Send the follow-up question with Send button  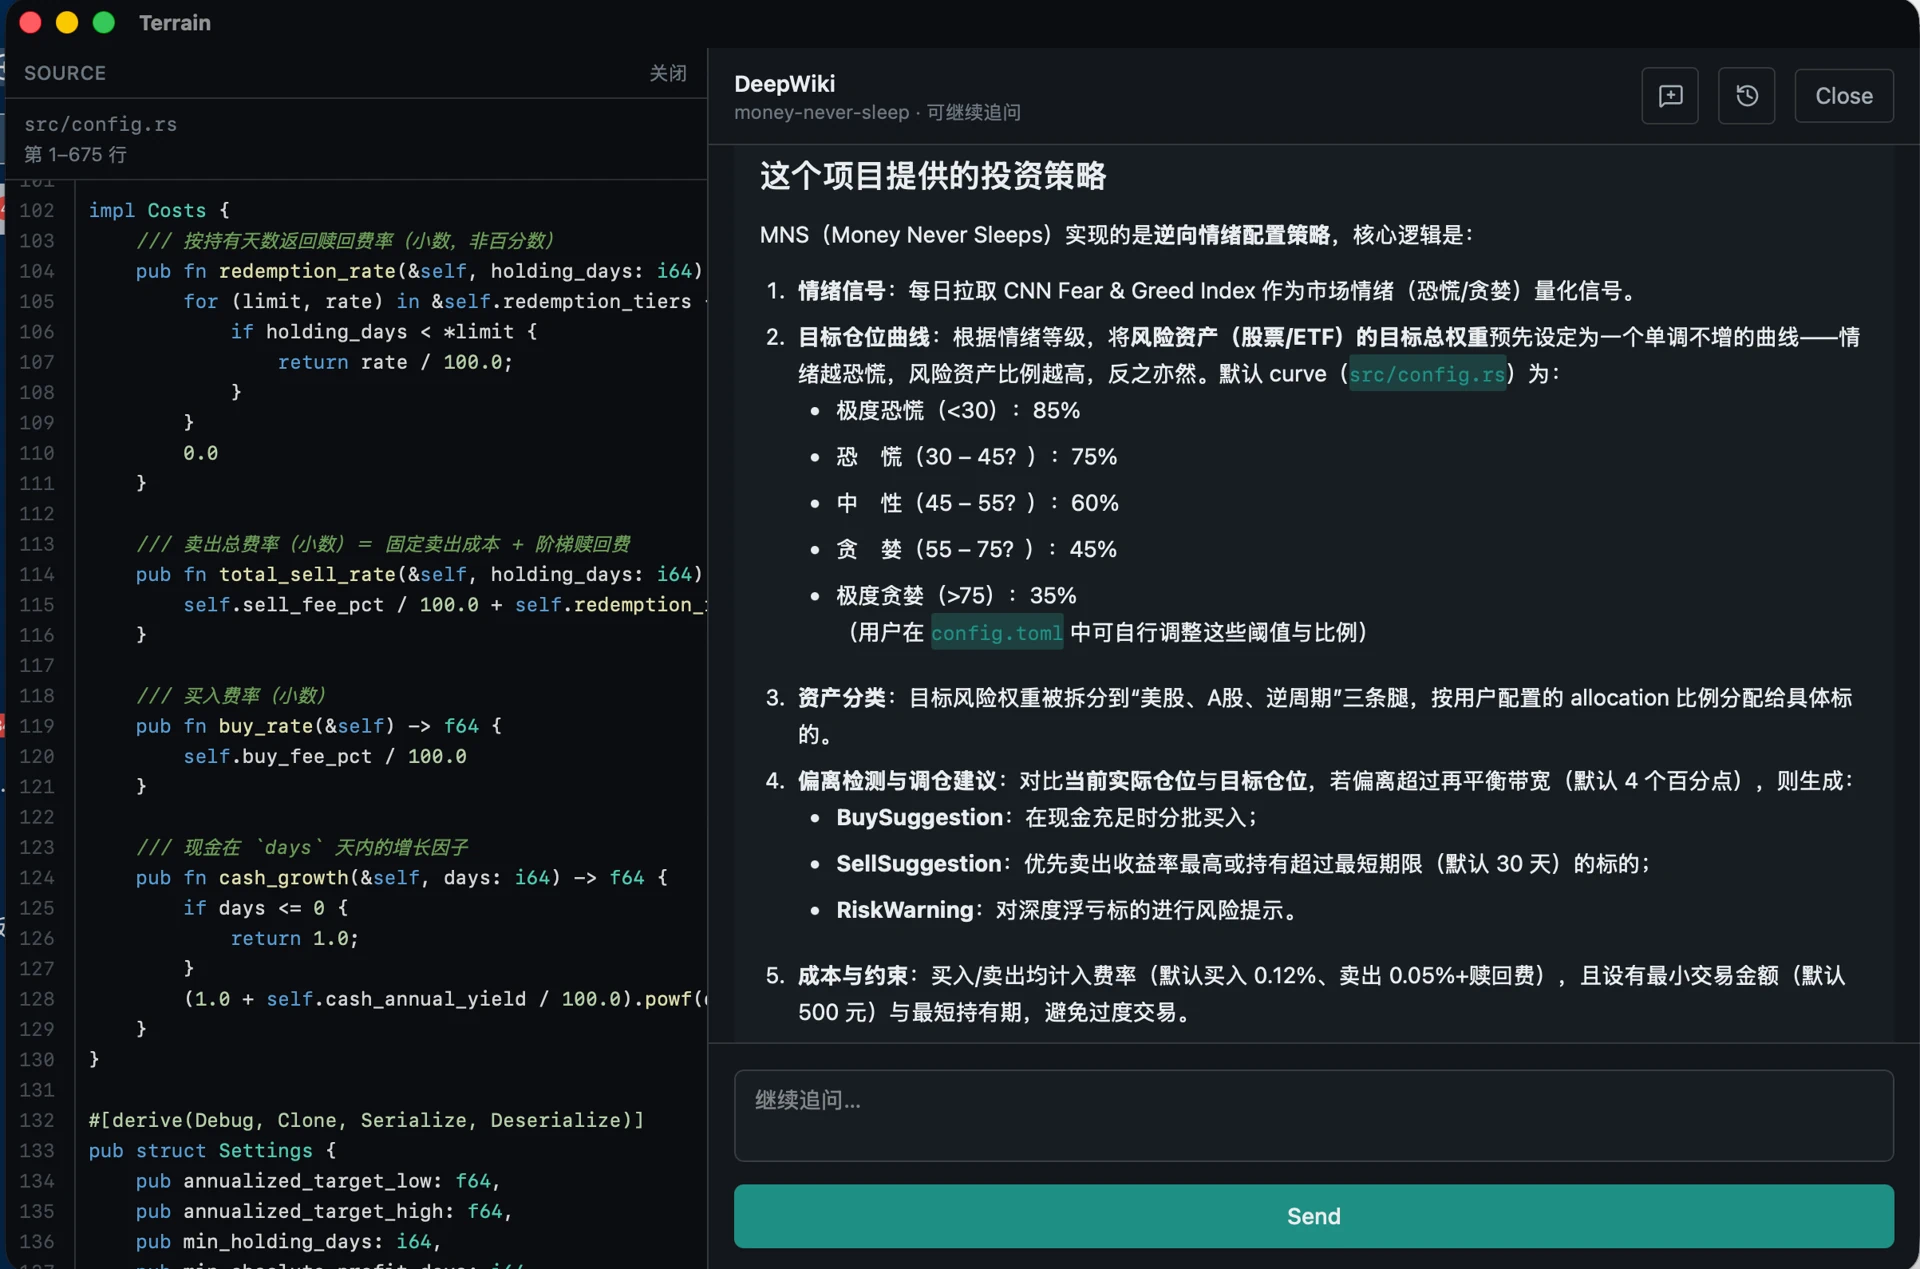point(1314,1216)
